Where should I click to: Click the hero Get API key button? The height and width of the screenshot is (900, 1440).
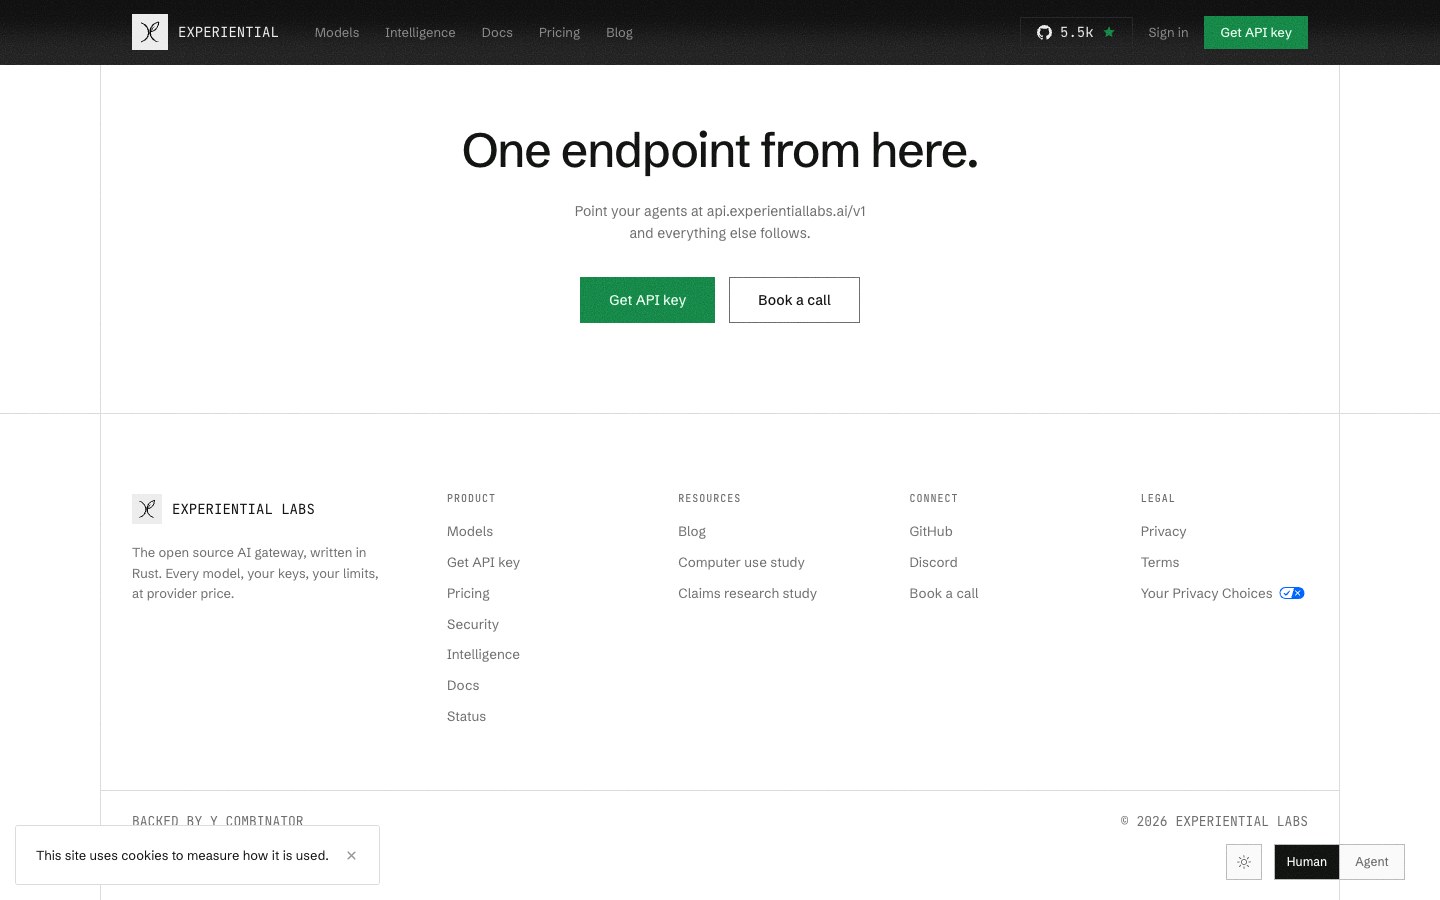647,300
